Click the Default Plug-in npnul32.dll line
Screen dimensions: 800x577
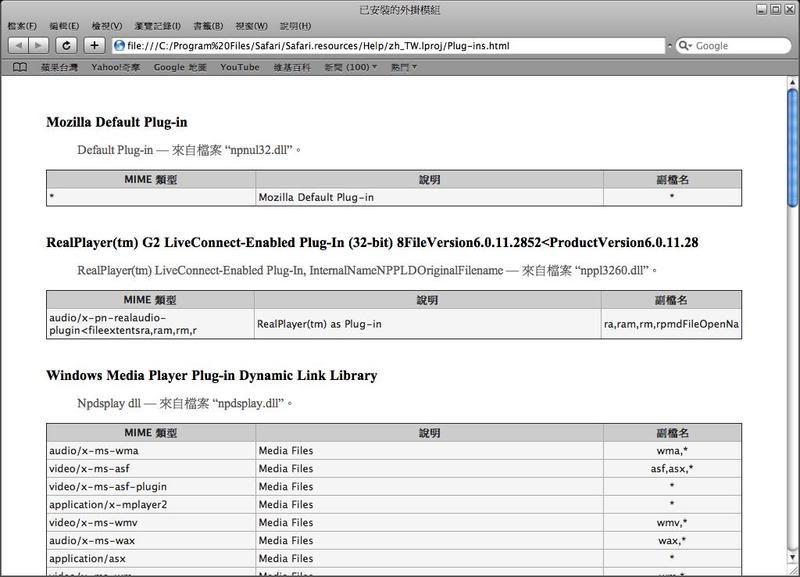[189, 150]
